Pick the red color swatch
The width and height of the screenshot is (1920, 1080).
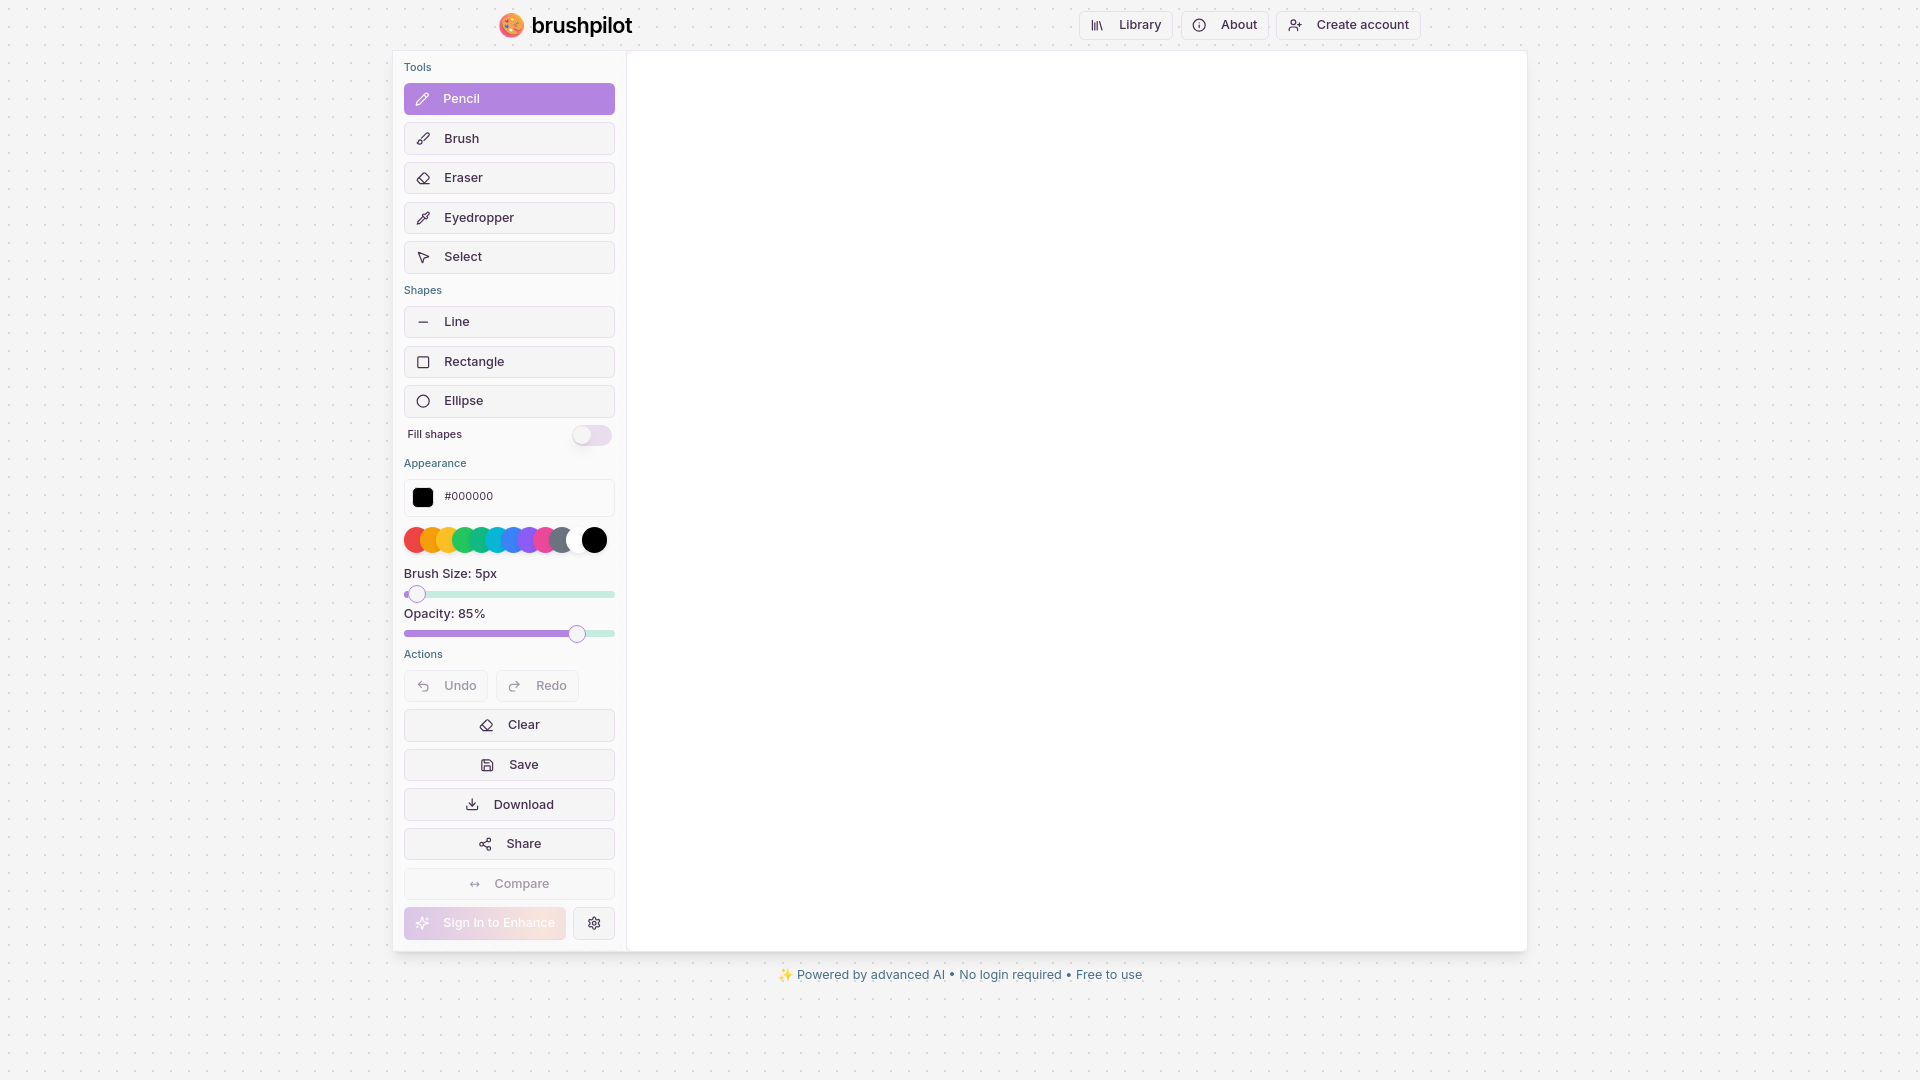pos(411,540)
